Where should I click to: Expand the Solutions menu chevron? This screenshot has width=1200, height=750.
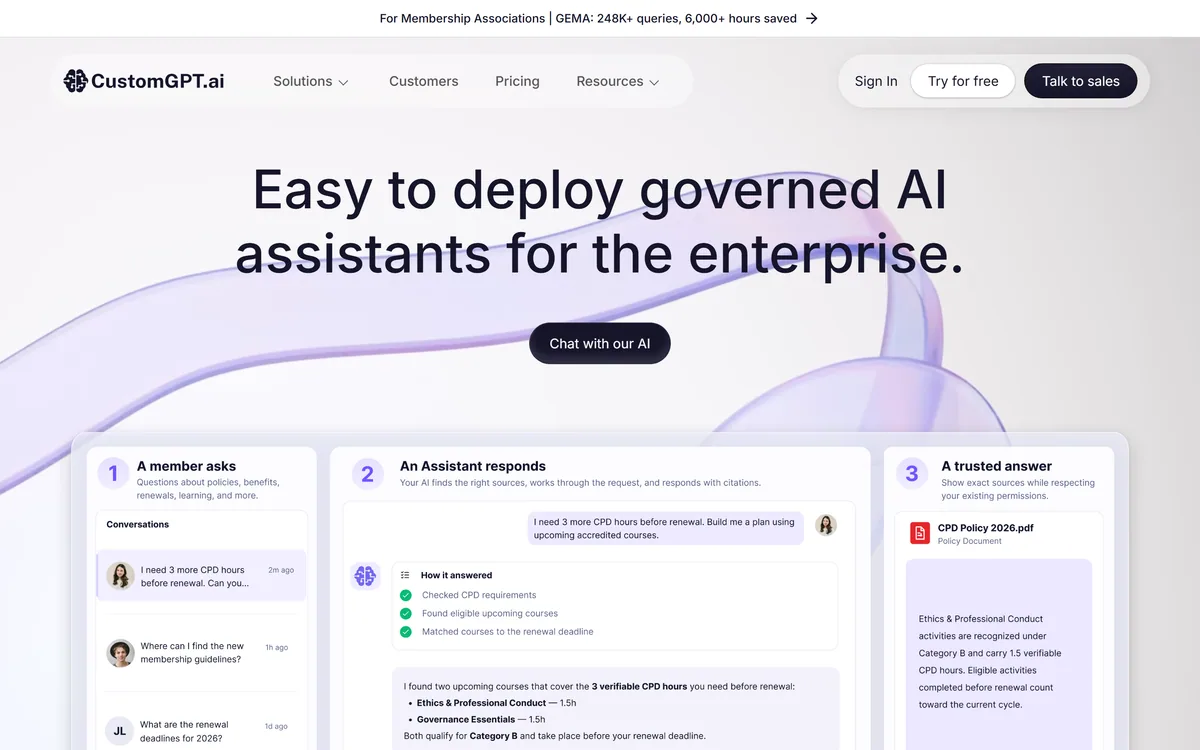[343, 82]
